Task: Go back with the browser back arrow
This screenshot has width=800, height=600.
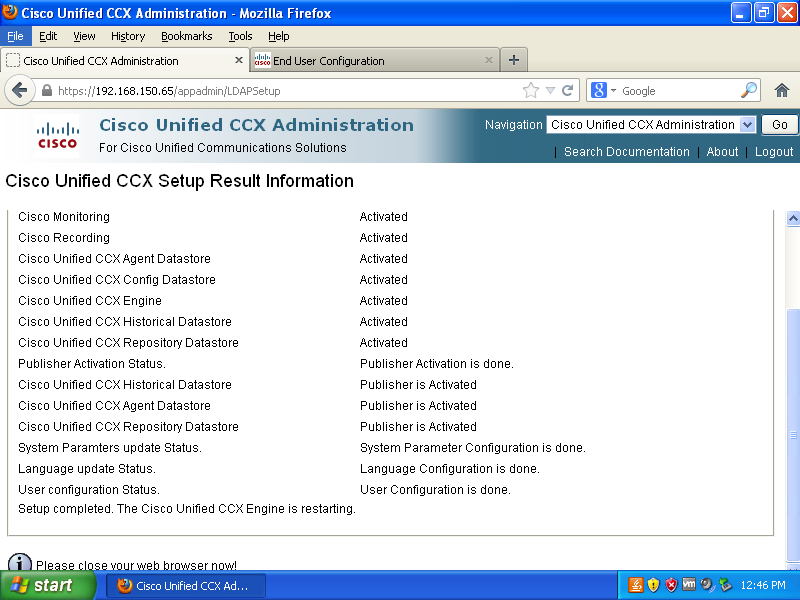Action: (x=19, y=91)
